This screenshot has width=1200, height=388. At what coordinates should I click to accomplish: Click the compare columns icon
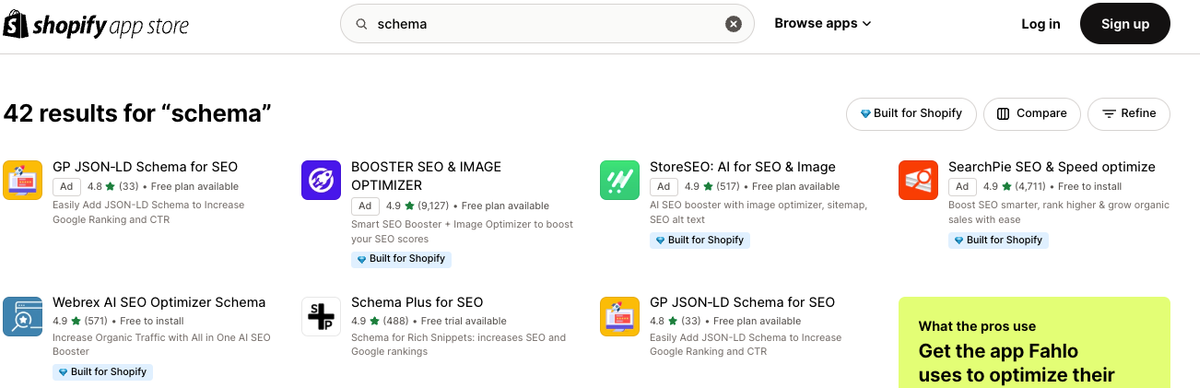tap(1003, 114)
